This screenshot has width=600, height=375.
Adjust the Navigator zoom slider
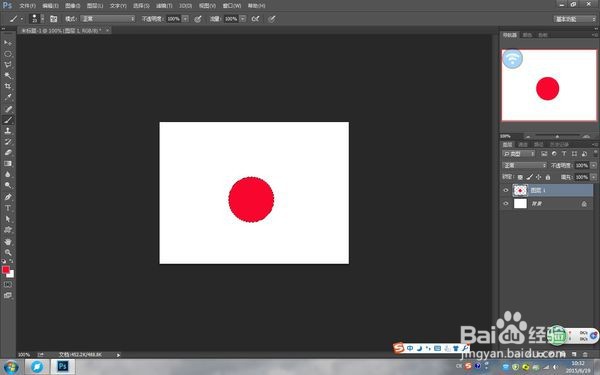tap(557, 136)
